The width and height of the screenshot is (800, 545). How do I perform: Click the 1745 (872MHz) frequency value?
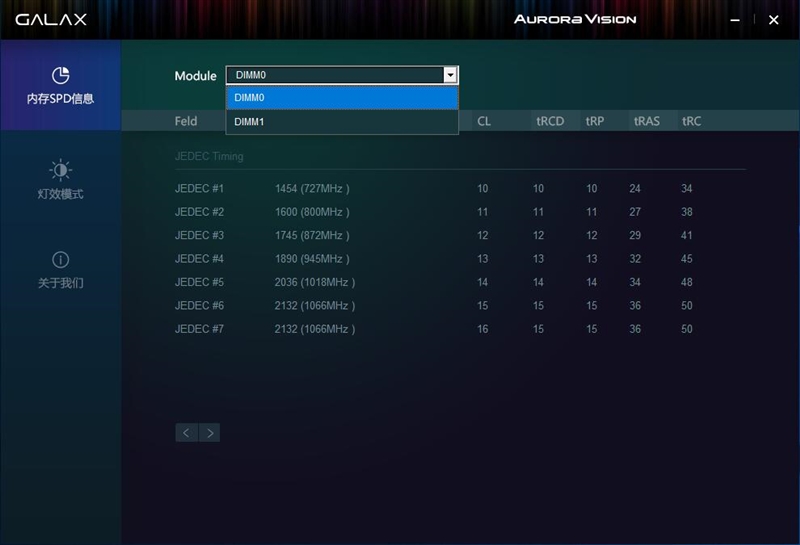pyautogui.click(x=312, y=235)
